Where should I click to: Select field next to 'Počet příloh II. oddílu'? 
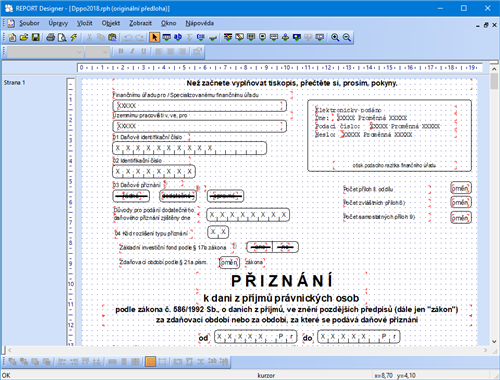tap(461, 188)
